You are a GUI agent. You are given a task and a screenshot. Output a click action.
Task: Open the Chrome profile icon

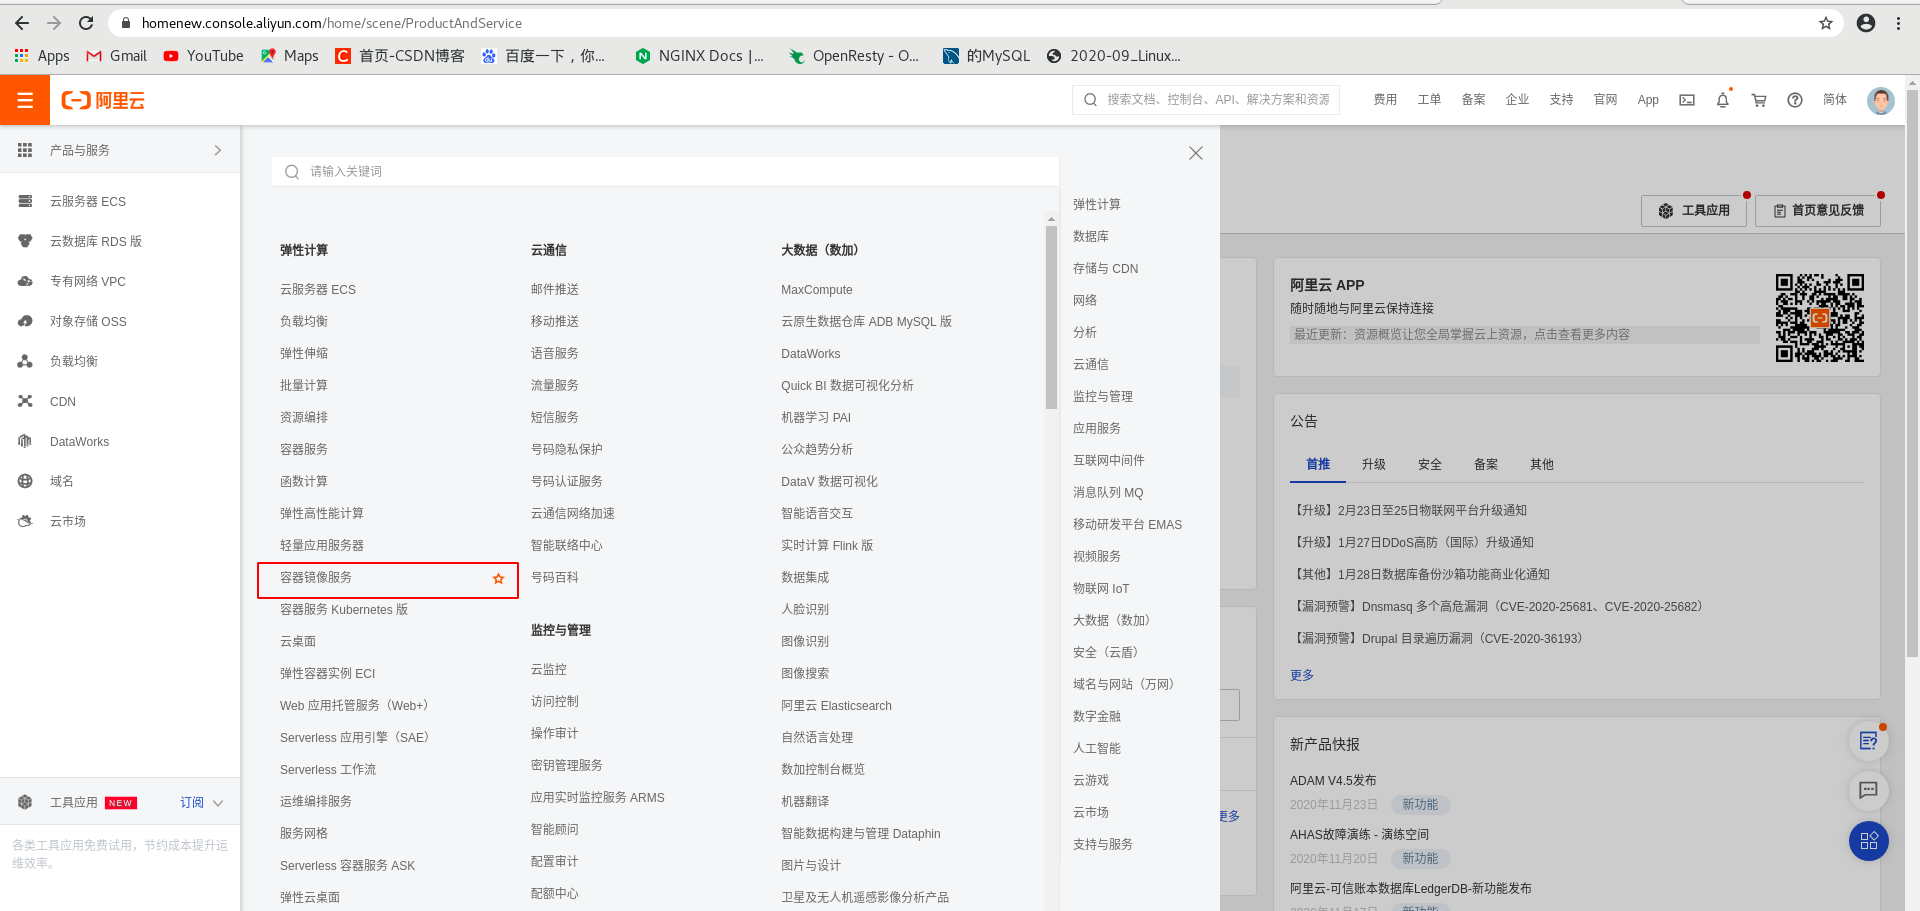click(x=1866, y=23)
